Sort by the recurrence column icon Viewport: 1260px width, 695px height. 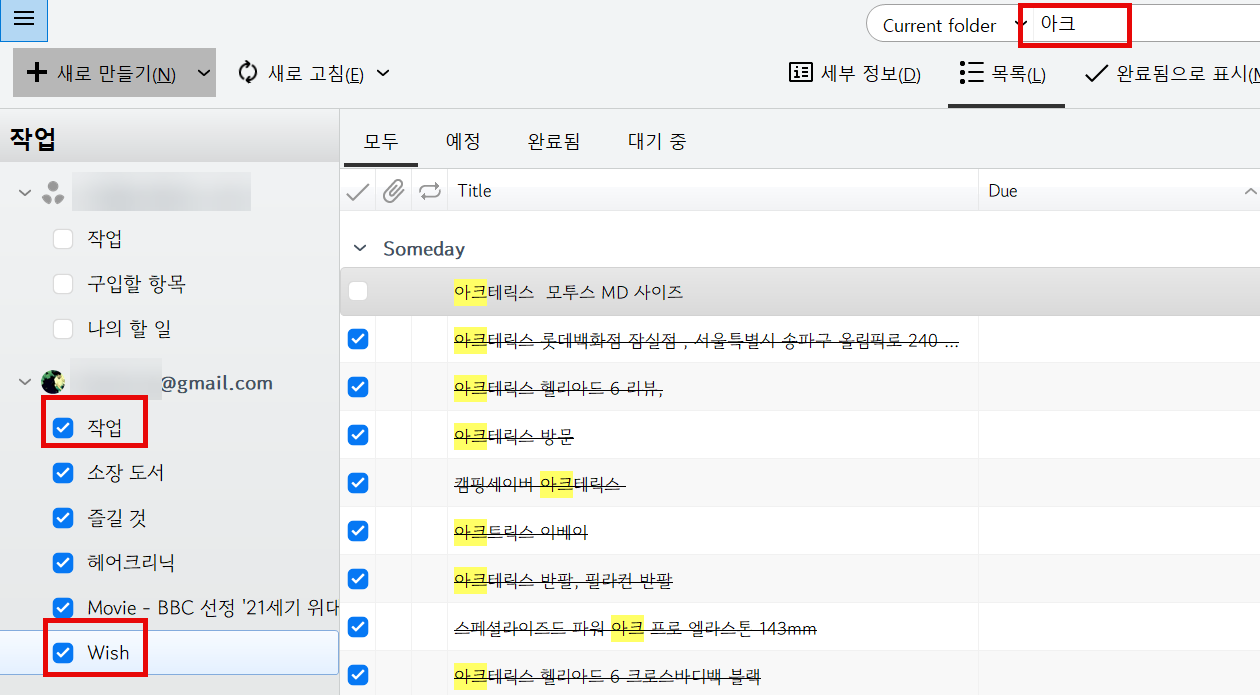click(430, 191)
